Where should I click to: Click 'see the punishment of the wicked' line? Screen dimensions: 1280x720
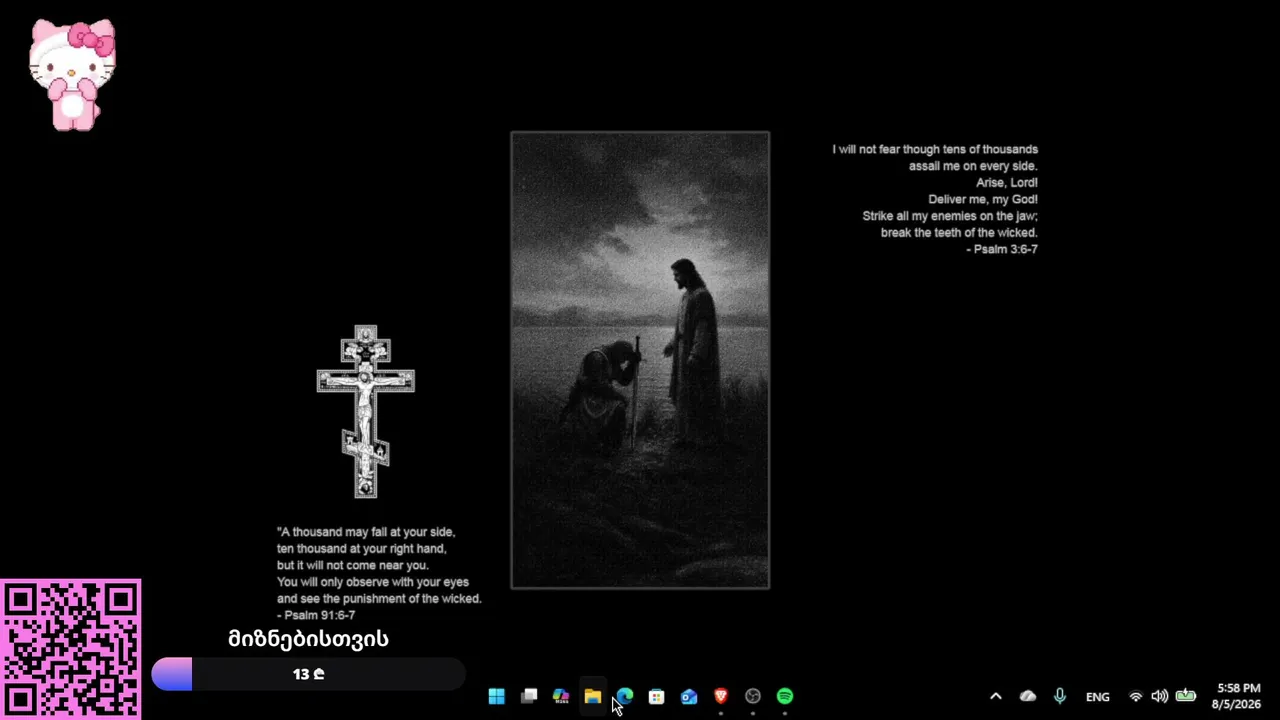click(379, 598)
